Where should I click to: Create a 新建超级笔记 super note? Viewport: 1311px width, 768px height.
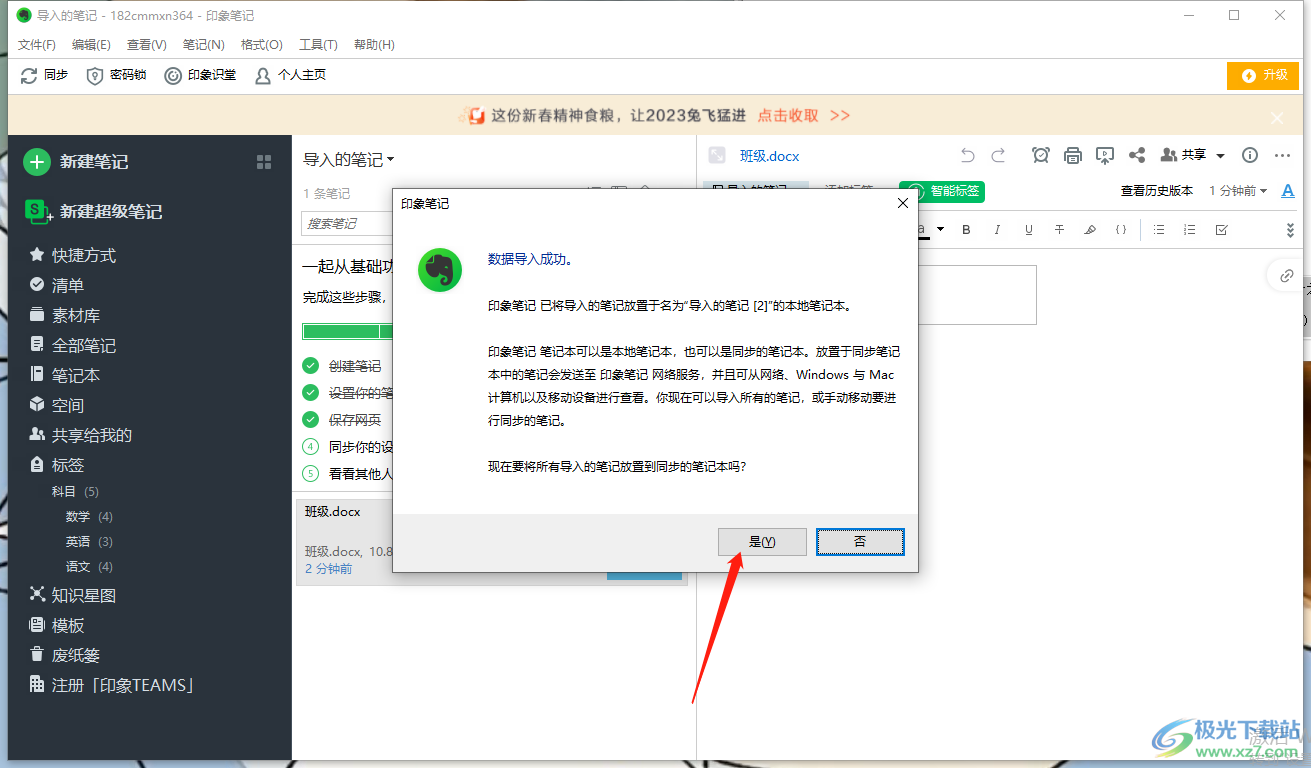tap(93, 211)
